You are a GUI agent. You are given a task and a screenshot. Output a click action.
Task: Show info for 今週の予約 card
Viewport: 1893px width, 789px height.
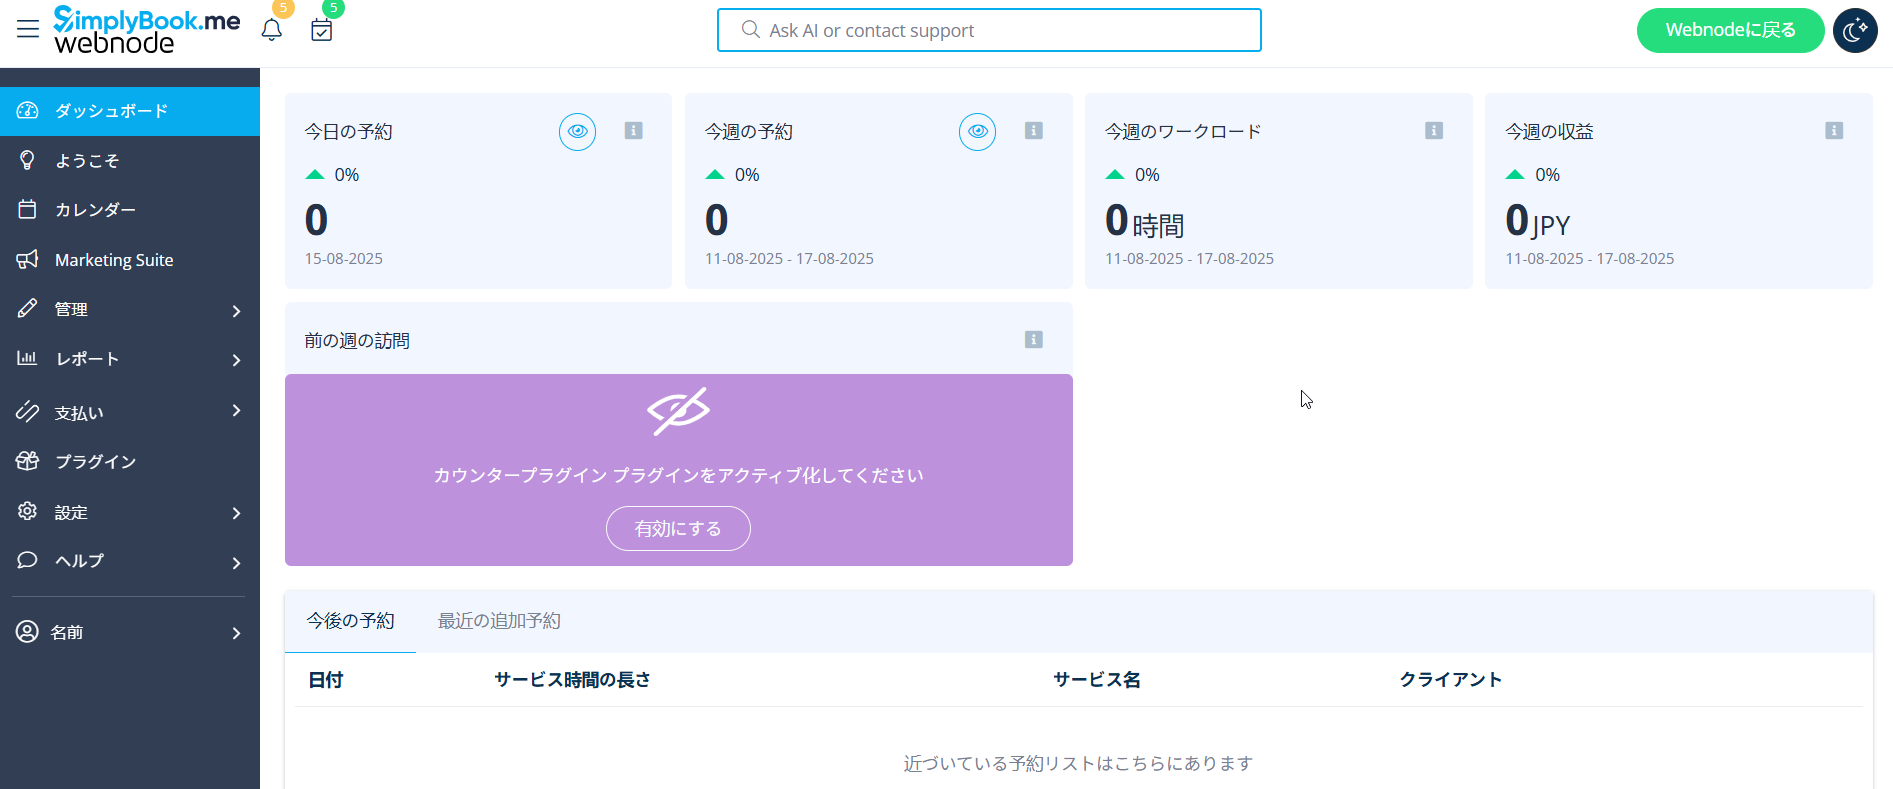point(1034,130)
